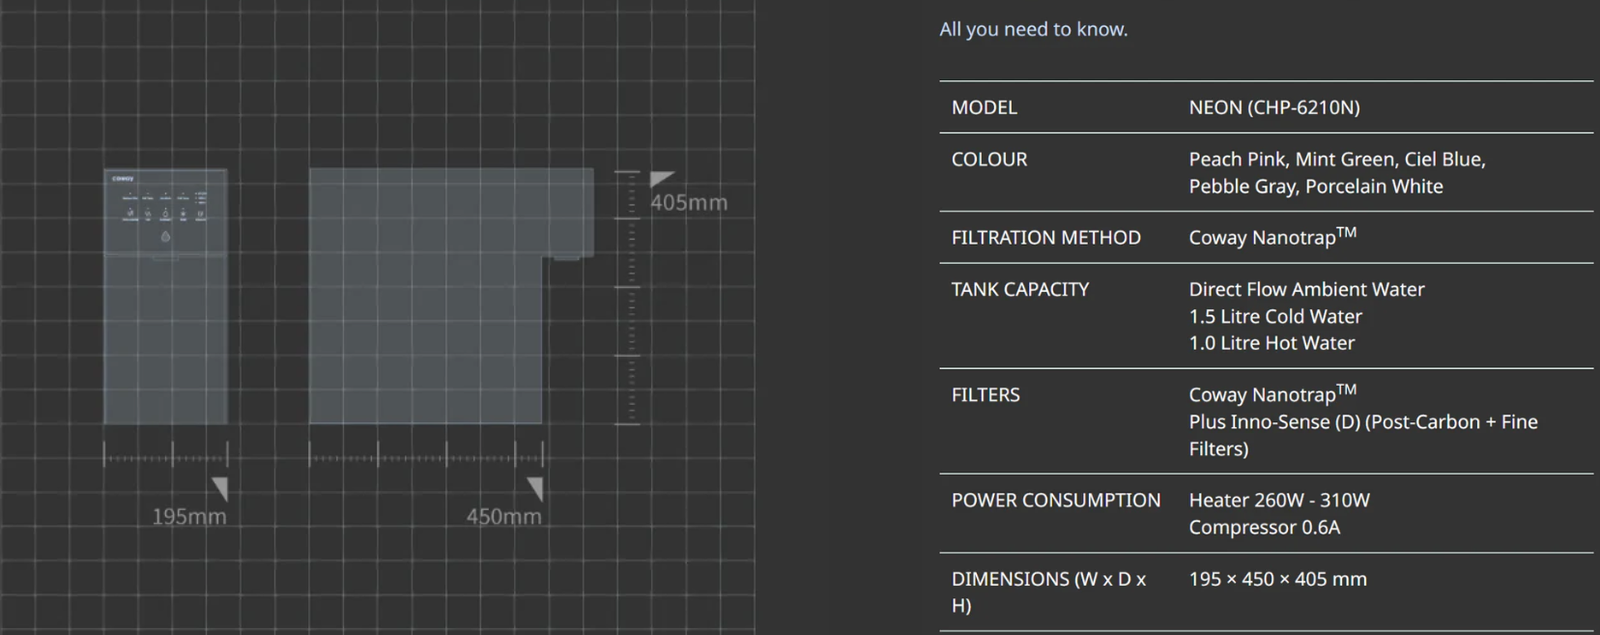Click the "POWER CONSUMPTION" row label

pyautogui.click(x=1056, y=500)
